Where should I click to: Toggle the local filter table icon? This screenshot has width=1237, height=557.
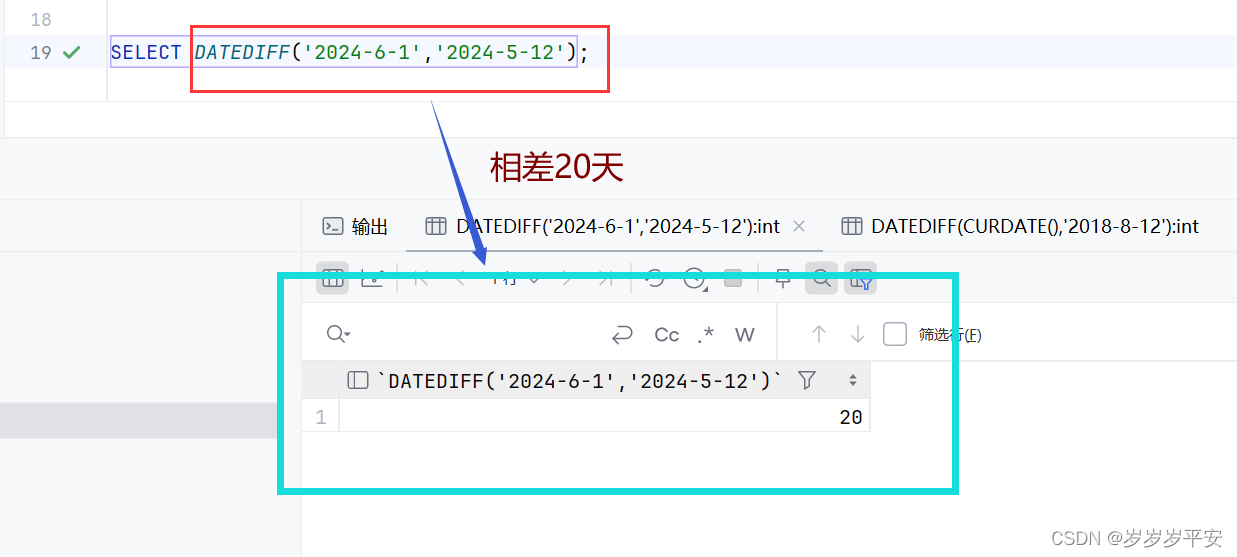[x=860, y=279]
